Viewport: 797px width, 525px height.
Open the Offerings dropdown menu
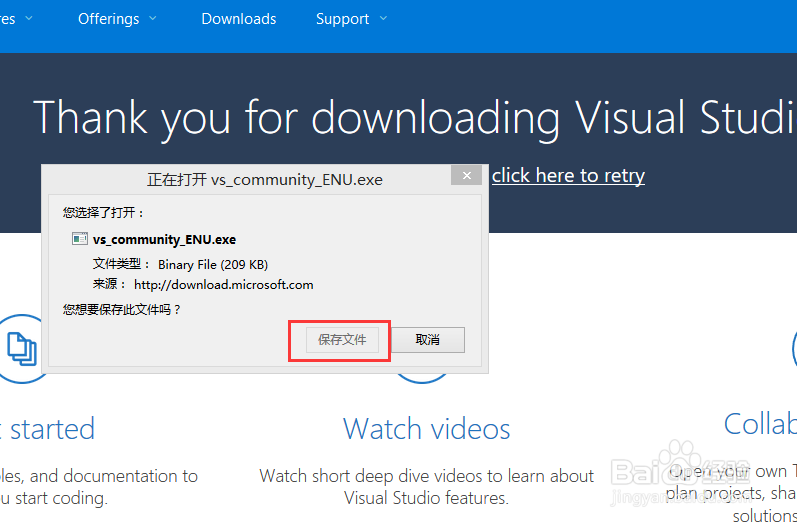pyautogui.click(x=117, y=19)
